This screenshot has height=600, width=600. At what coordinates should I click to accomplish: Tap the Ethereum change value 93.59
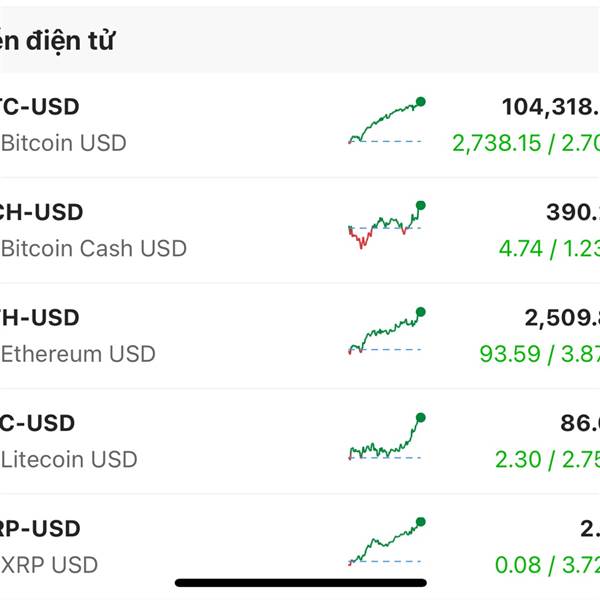[510, 354]
